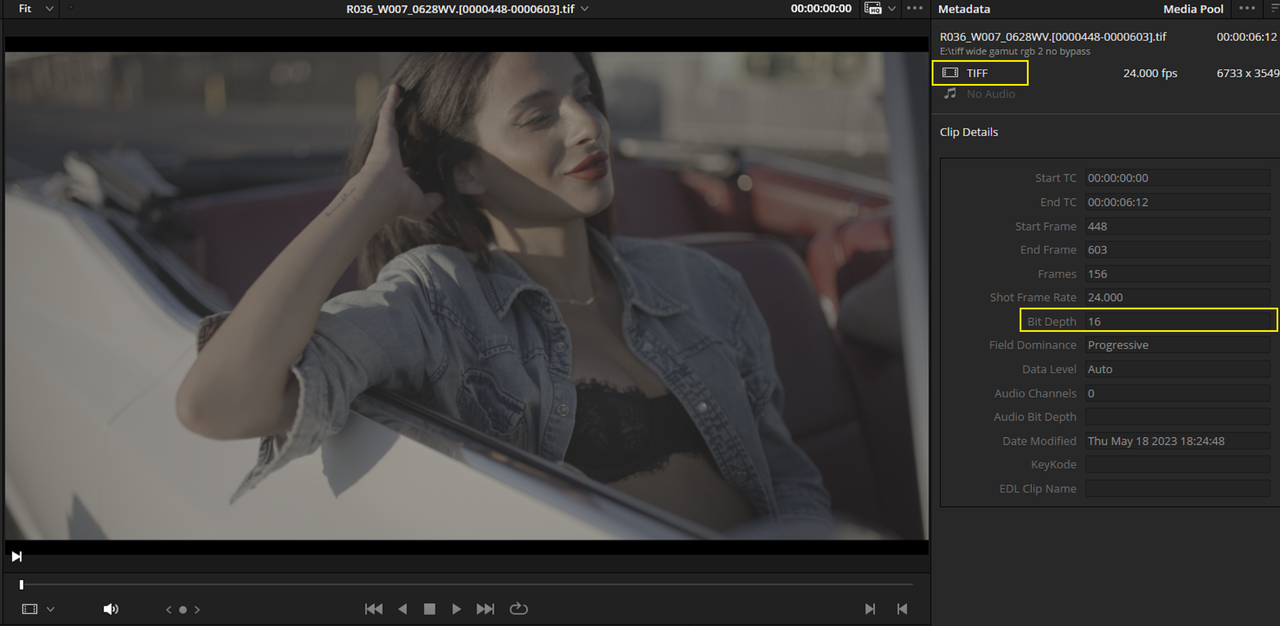Click the 24.000 fps value in the clip summary
This screenshot has width=1280, height=626.
coord(1150,73)
